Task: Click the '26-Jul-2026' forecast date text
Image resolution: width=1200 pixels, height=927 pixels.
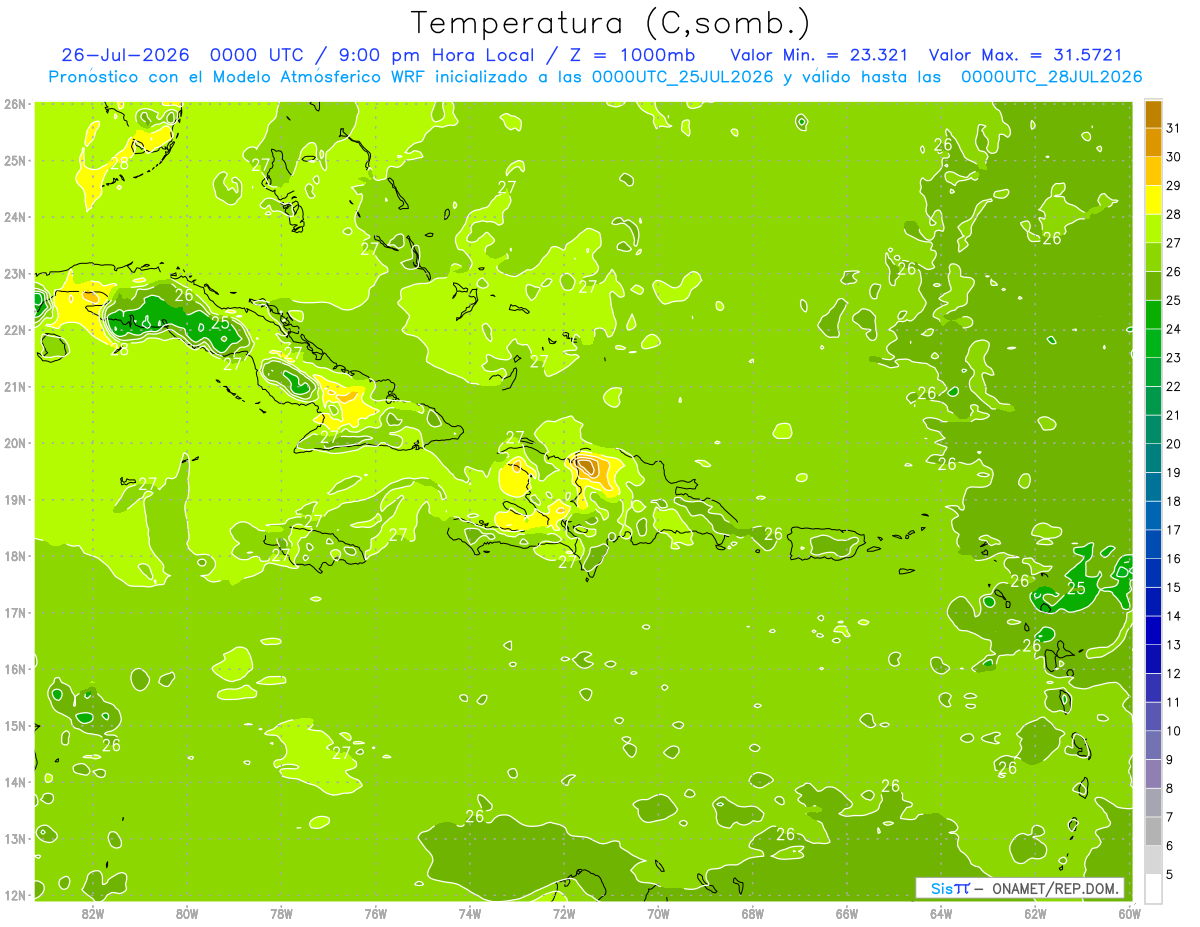Action: (x=124, y=54)
